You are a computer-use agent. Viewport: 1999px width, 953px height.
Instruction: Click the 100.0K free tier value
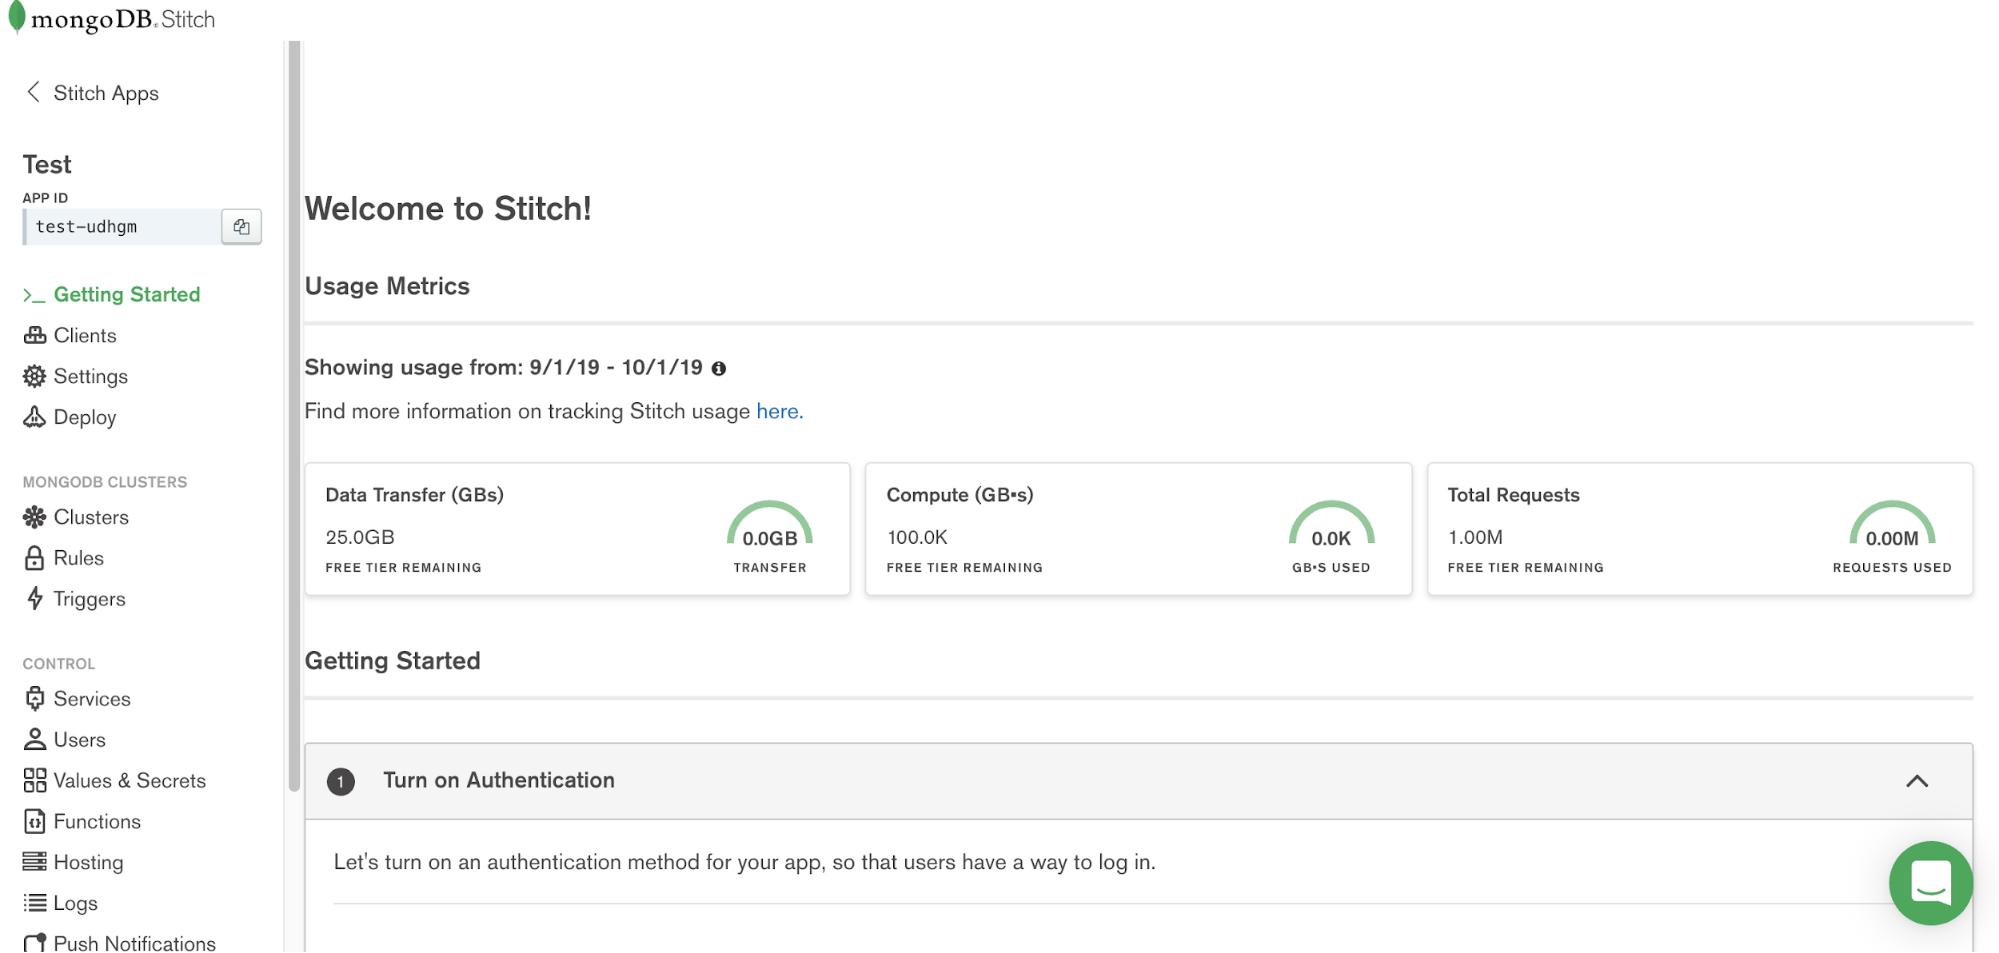pos(917,537)
